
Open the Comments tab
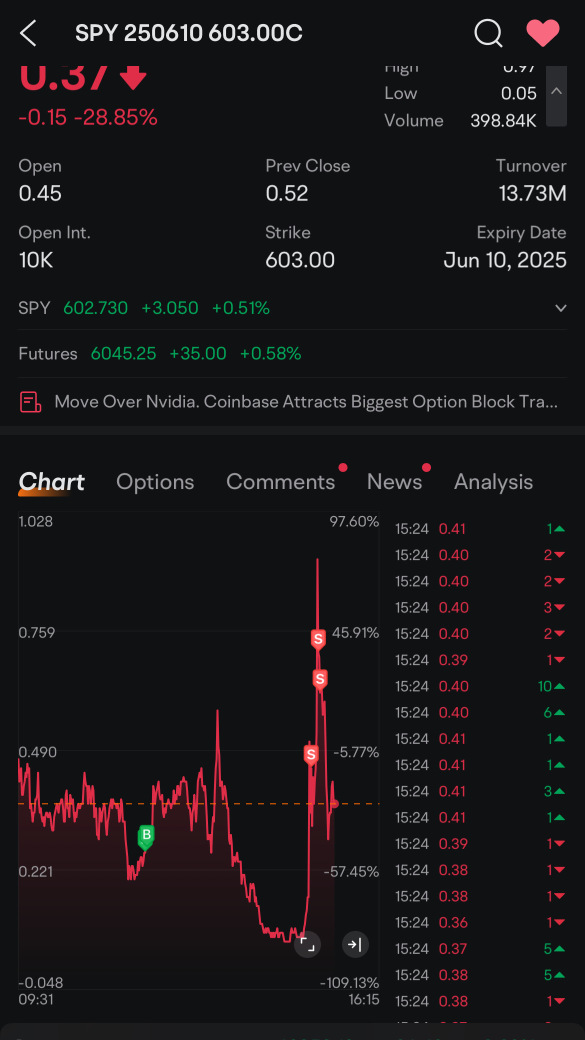[281, 482]
